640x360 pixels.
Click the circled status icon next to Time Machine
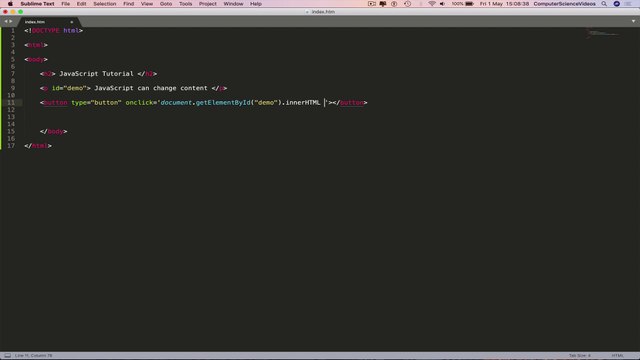tap(394, 4)
